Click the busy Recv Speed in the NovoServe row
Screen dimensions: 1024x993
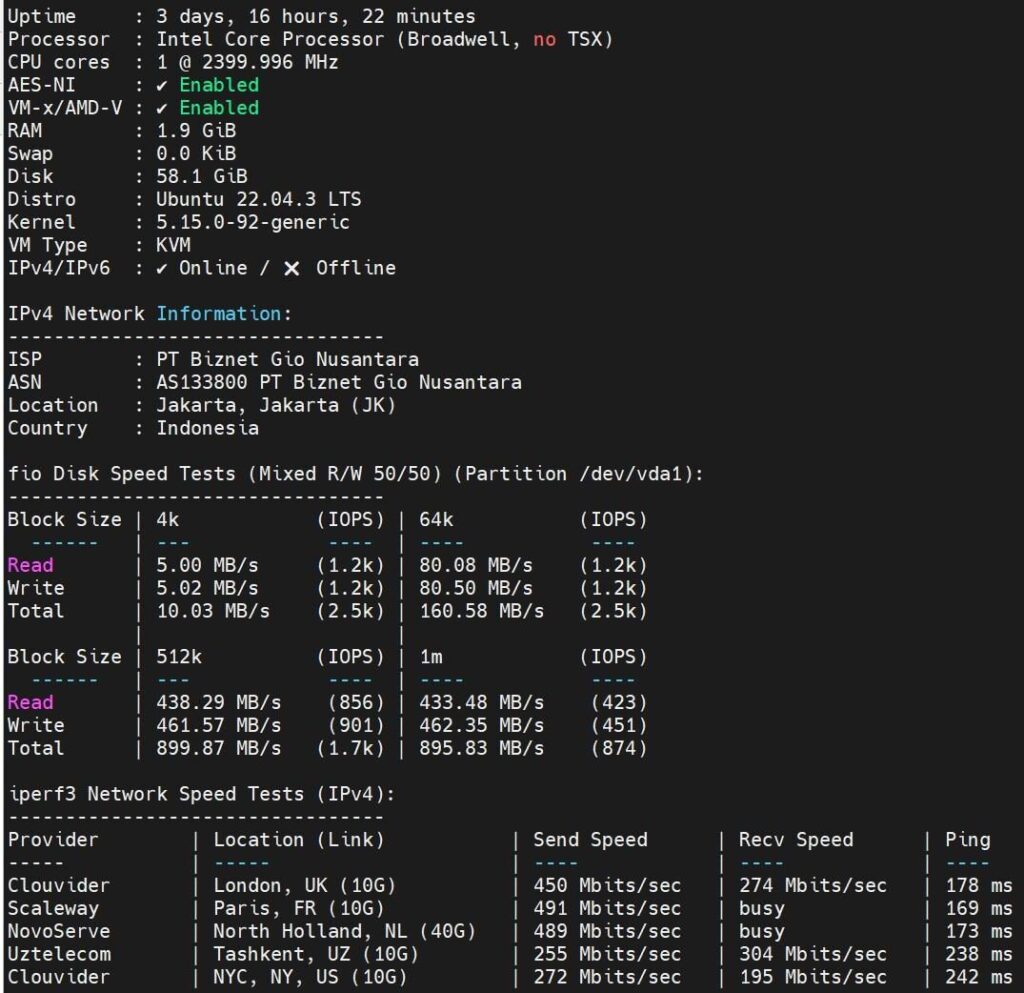[x=762, y=931]
